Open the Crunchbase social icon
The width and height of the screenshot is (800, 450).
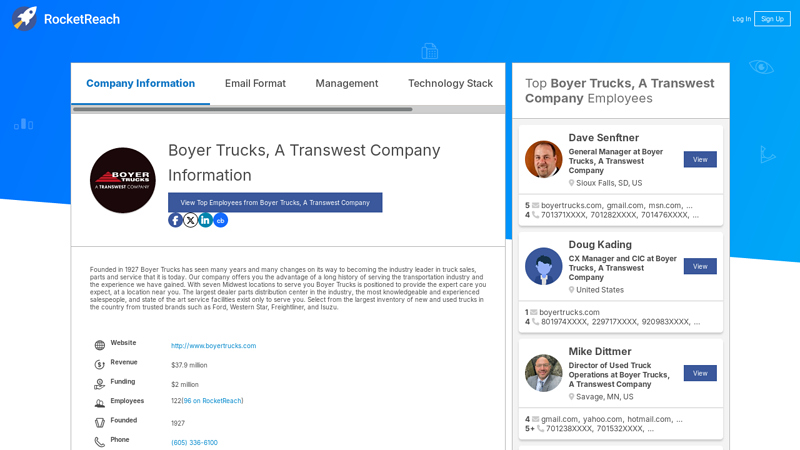pos(220,220)
